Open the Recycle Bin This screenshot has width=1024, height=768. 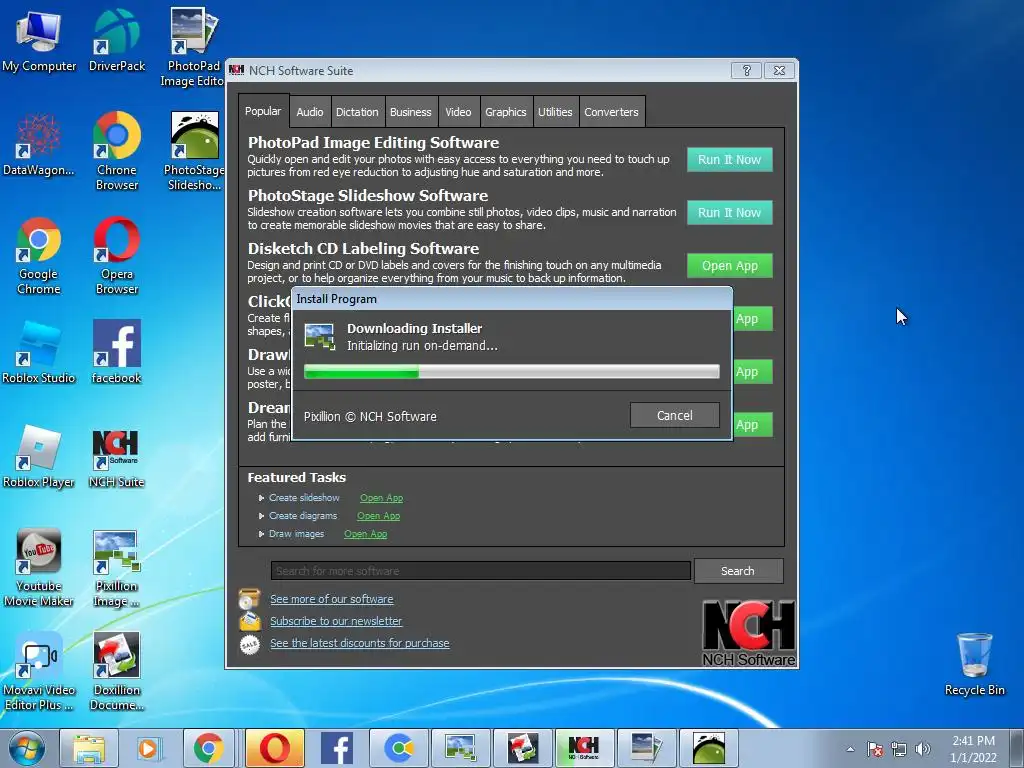tap(974, 665)
